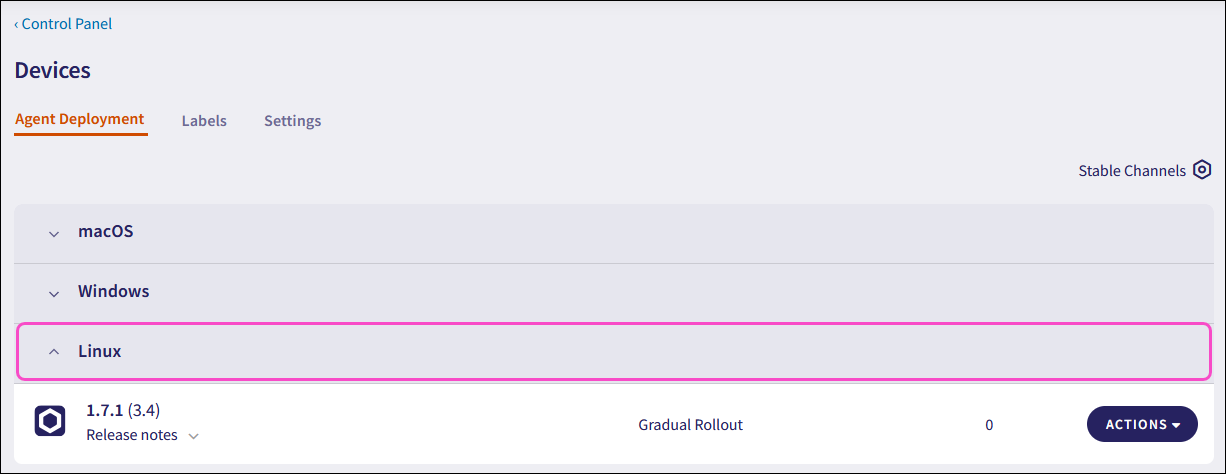Open the ACTIONS dropdown button

pos(1142,424)
